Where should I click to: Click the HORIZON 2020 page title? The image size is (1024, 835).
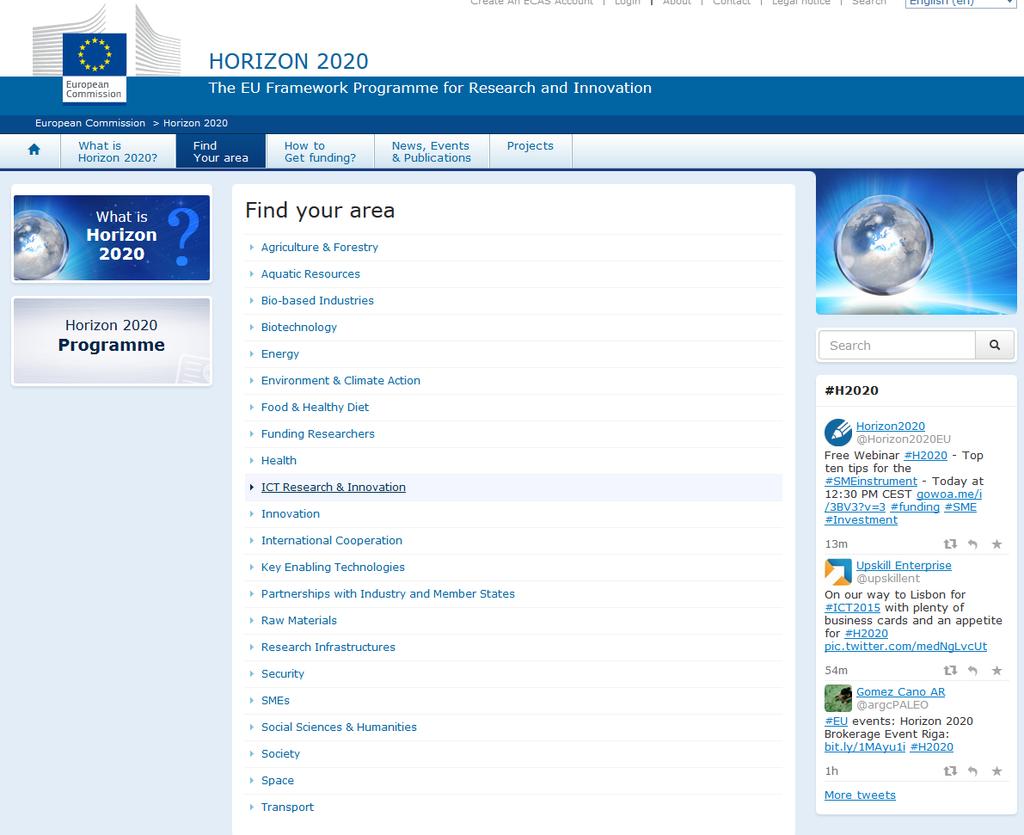point(289,61)
